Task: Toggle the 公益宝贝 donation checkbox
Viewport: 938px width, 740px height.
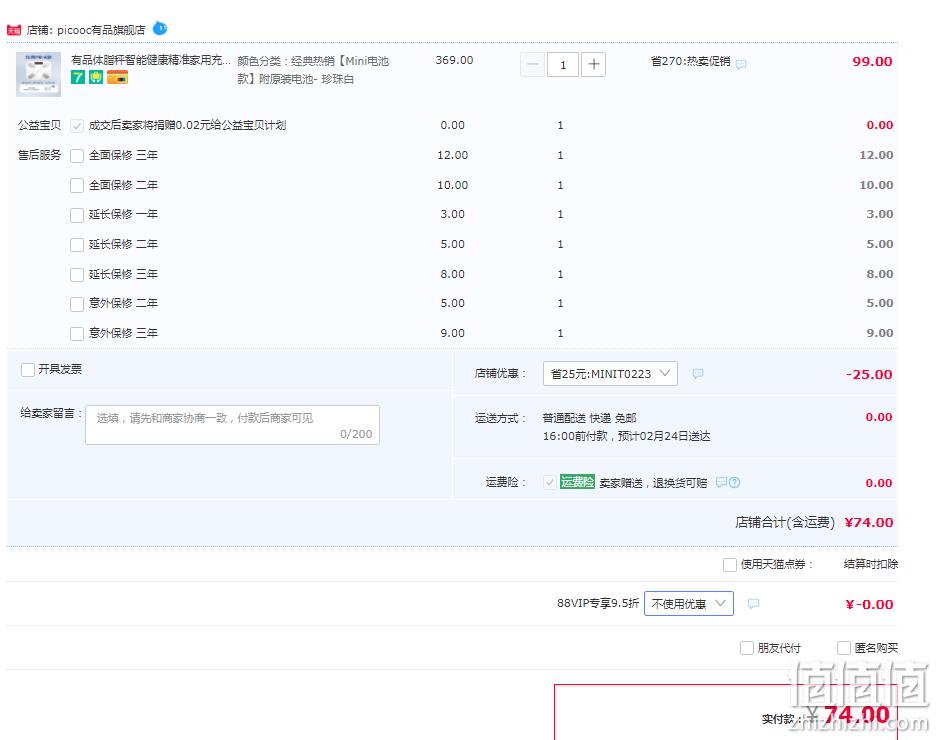Action: tap(77, 126)
